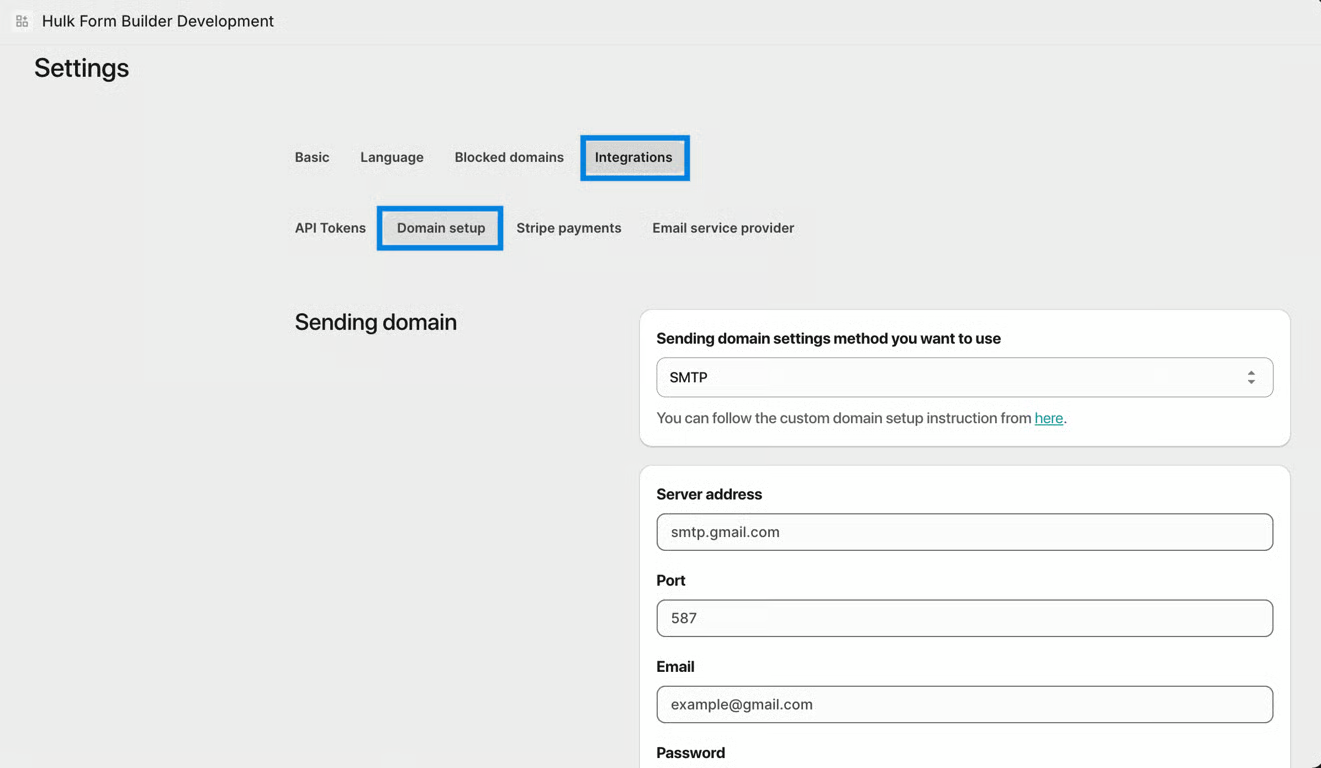1321x768 pixels.
Task: Click the Settings page heading
Action: tap(82, 68)
